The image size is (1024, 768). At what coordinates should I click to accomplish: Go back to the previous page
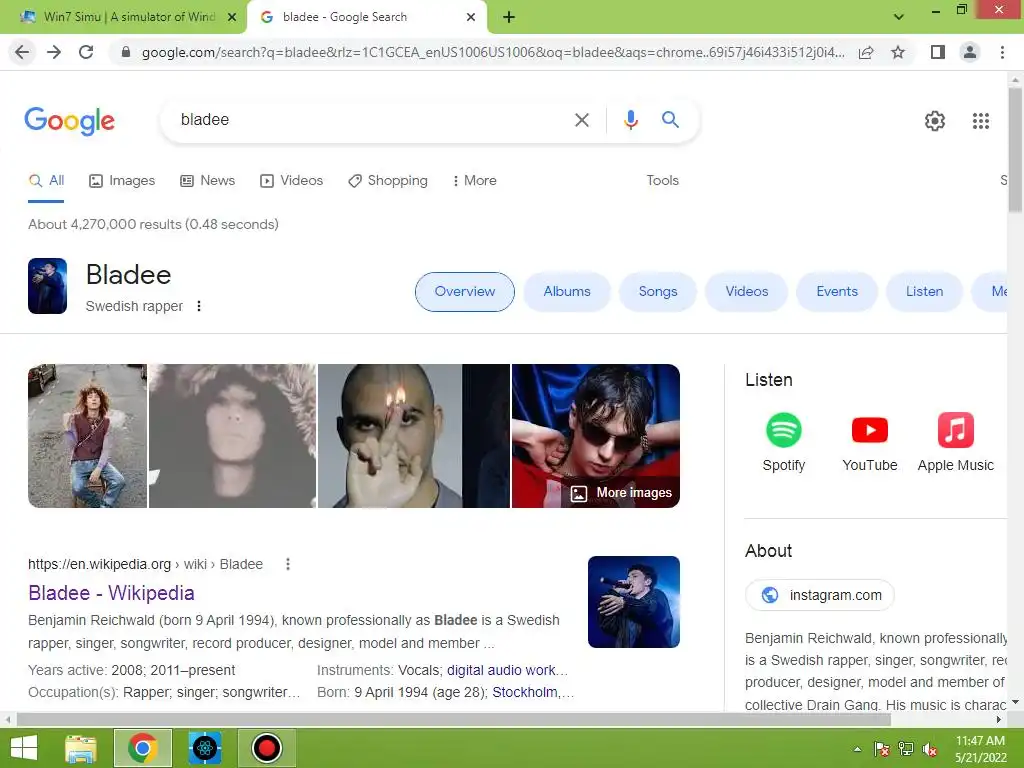[x=22, y=52]
